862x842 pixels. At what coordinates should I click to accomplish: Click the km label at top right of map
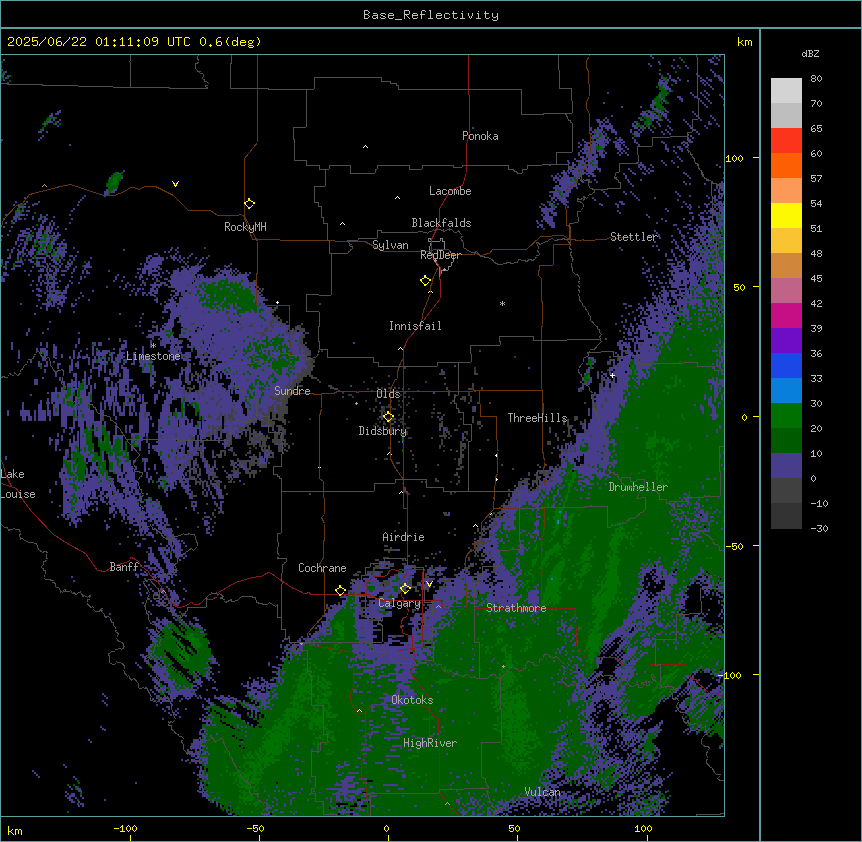(x=744, y=42)
